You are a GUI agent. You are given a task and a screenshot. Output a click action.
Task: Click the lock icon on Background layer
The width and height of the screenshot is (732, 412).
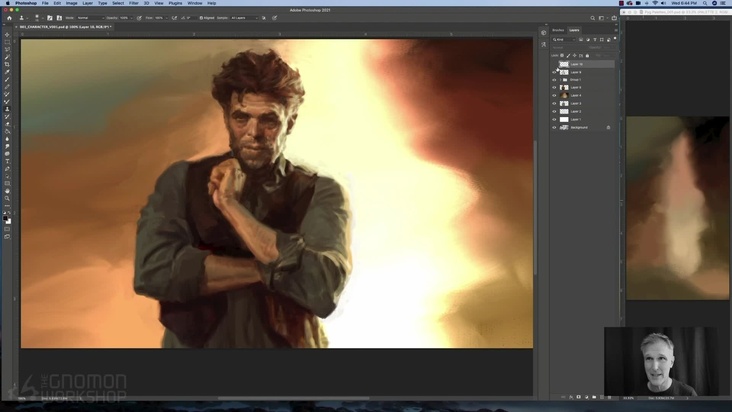pyautogui.click(x=608, y=128)
